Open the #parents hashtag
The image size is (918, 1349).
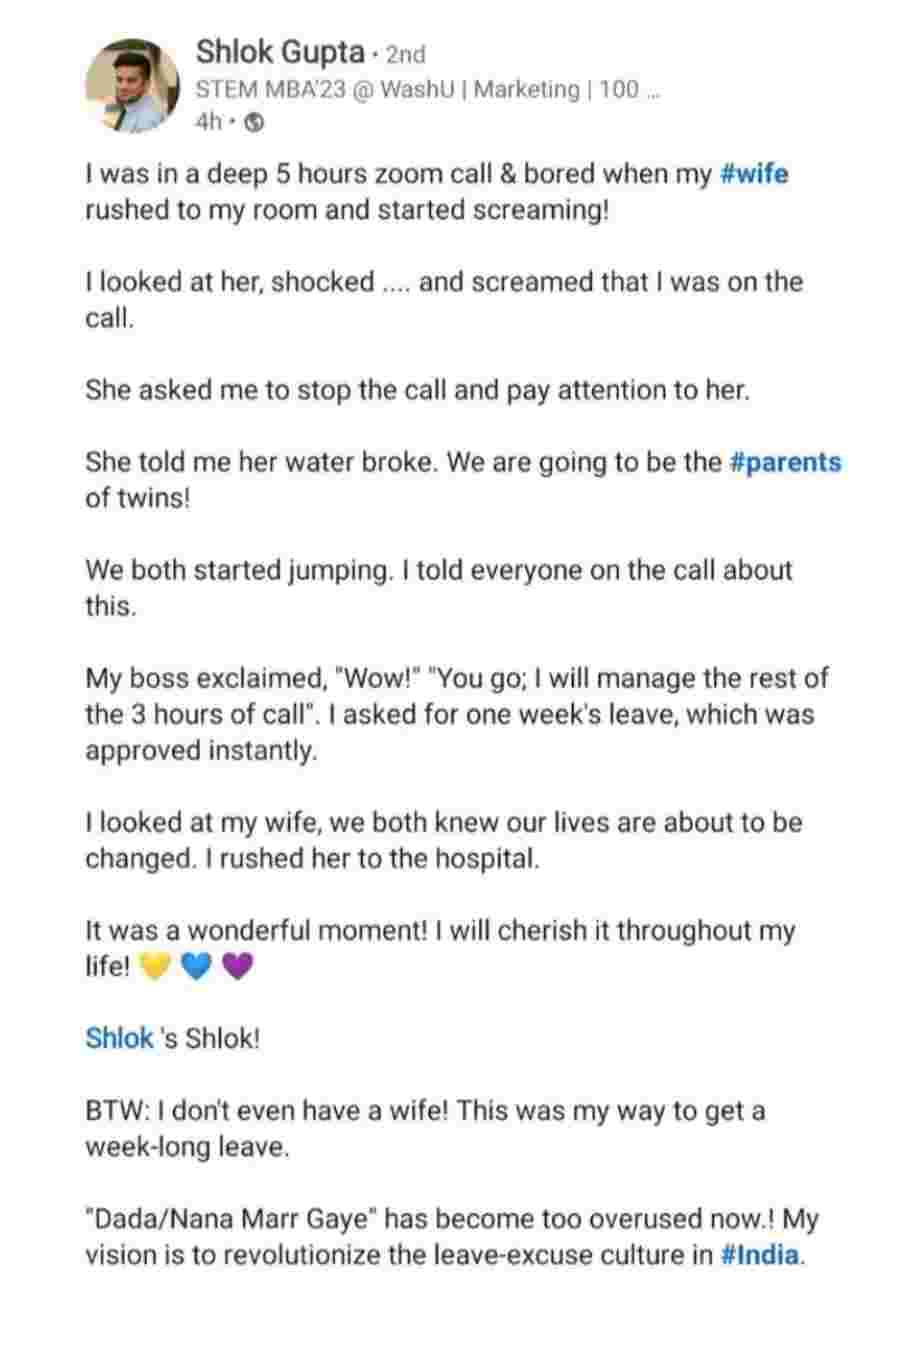click(x=786, y=462)
